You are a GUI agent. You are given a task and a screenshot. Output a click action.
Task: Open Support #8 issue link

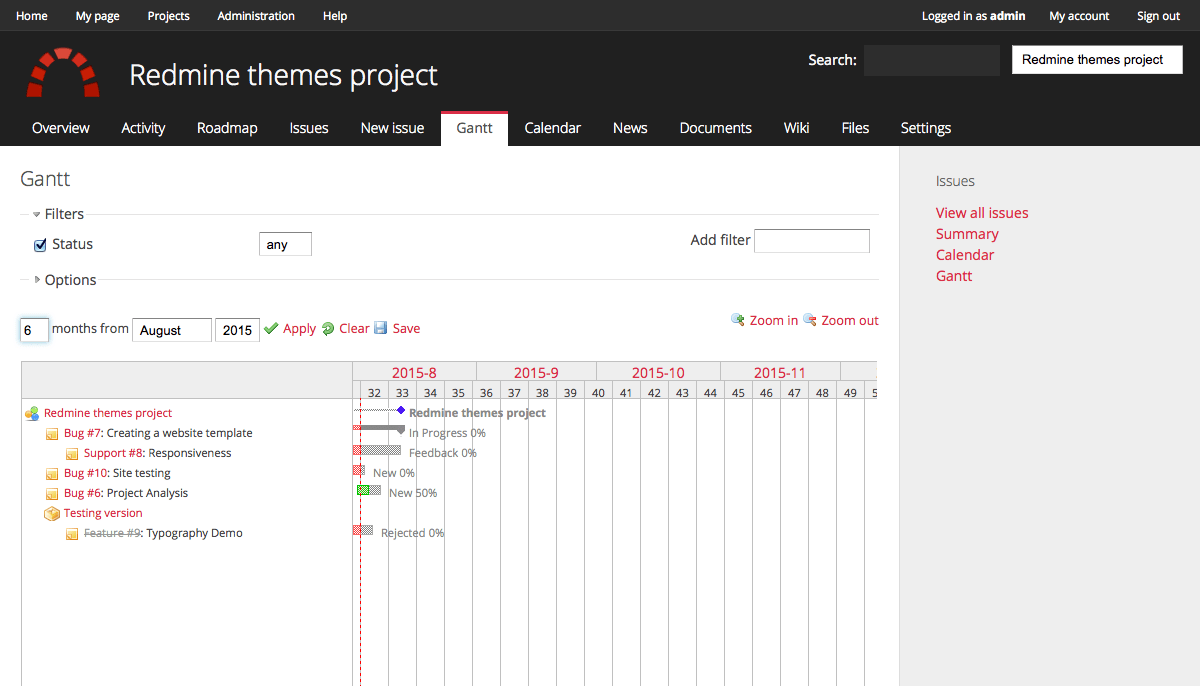114,453
